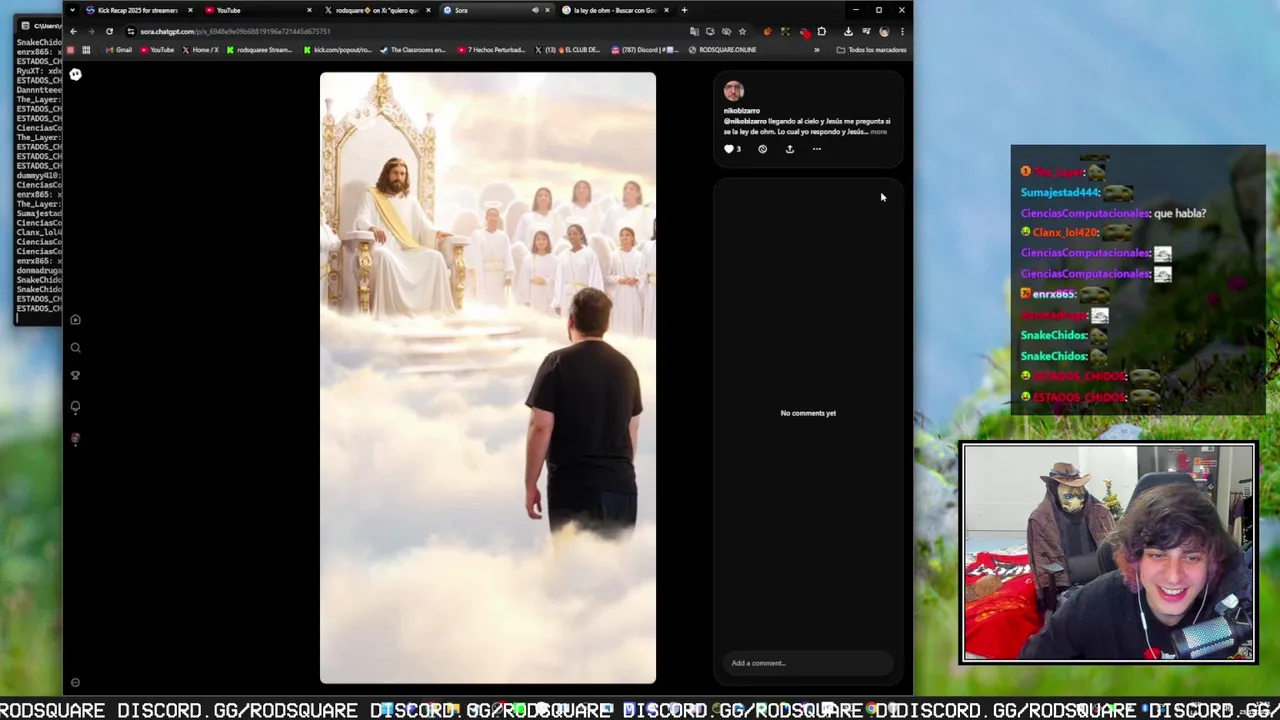Switch to the Kick Recap 2025 tab
The width and height of the screenshot is (1280, 720).
(137, 10)
